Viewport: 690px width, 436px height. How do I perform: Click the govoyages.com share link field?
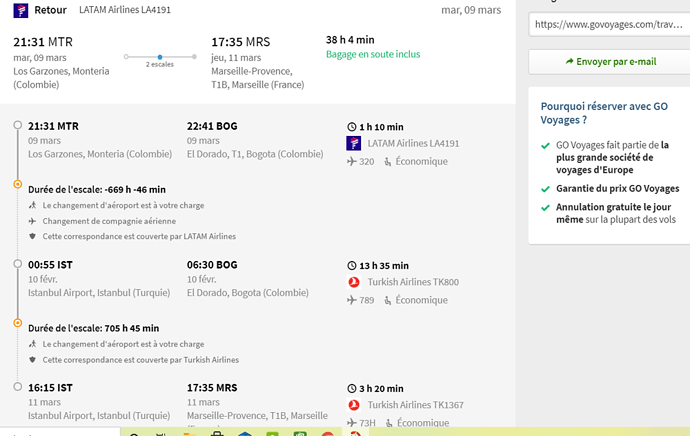pos(609,24)
